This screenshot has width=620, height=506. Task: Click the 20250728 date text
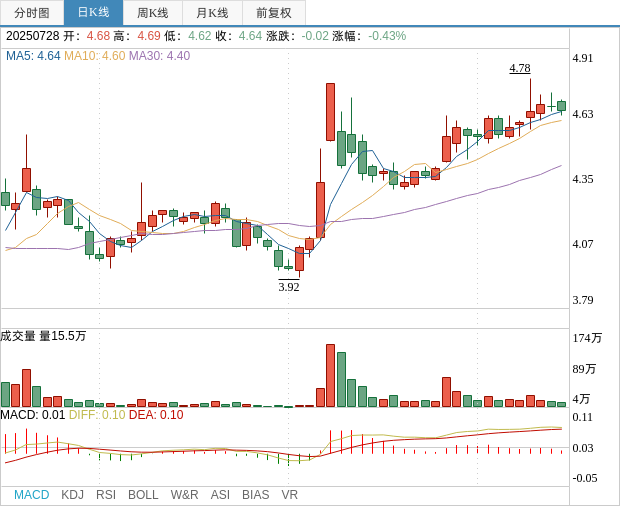pyautogui.click(x=32, y=36)
